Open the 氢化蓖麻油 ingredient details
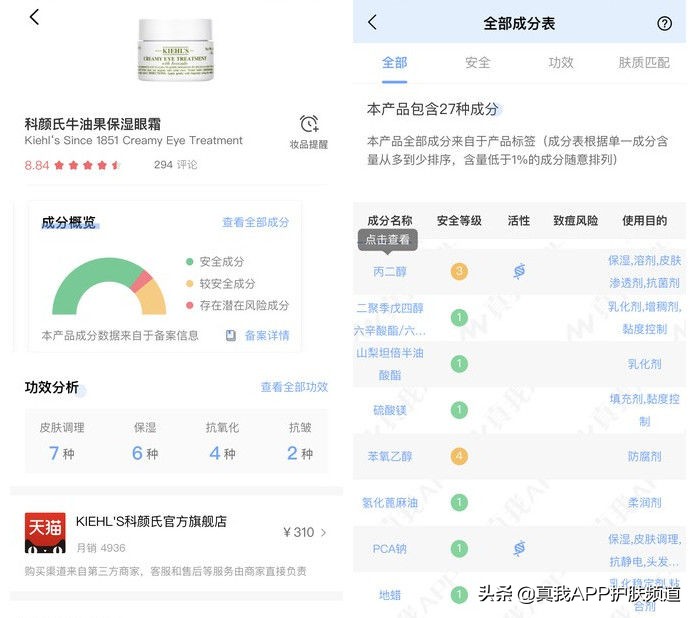Screen dimensions: 696x618 coord(390,503)
